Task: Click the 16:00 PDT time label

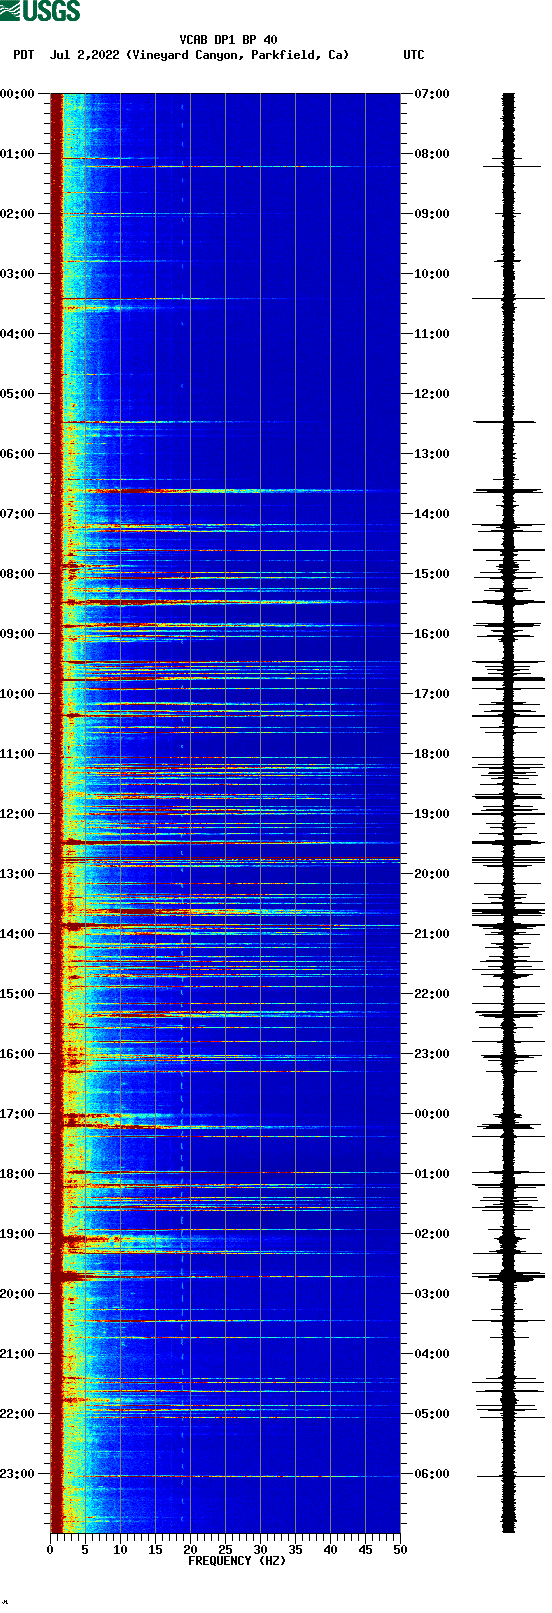Action: tap(18, 1054)
